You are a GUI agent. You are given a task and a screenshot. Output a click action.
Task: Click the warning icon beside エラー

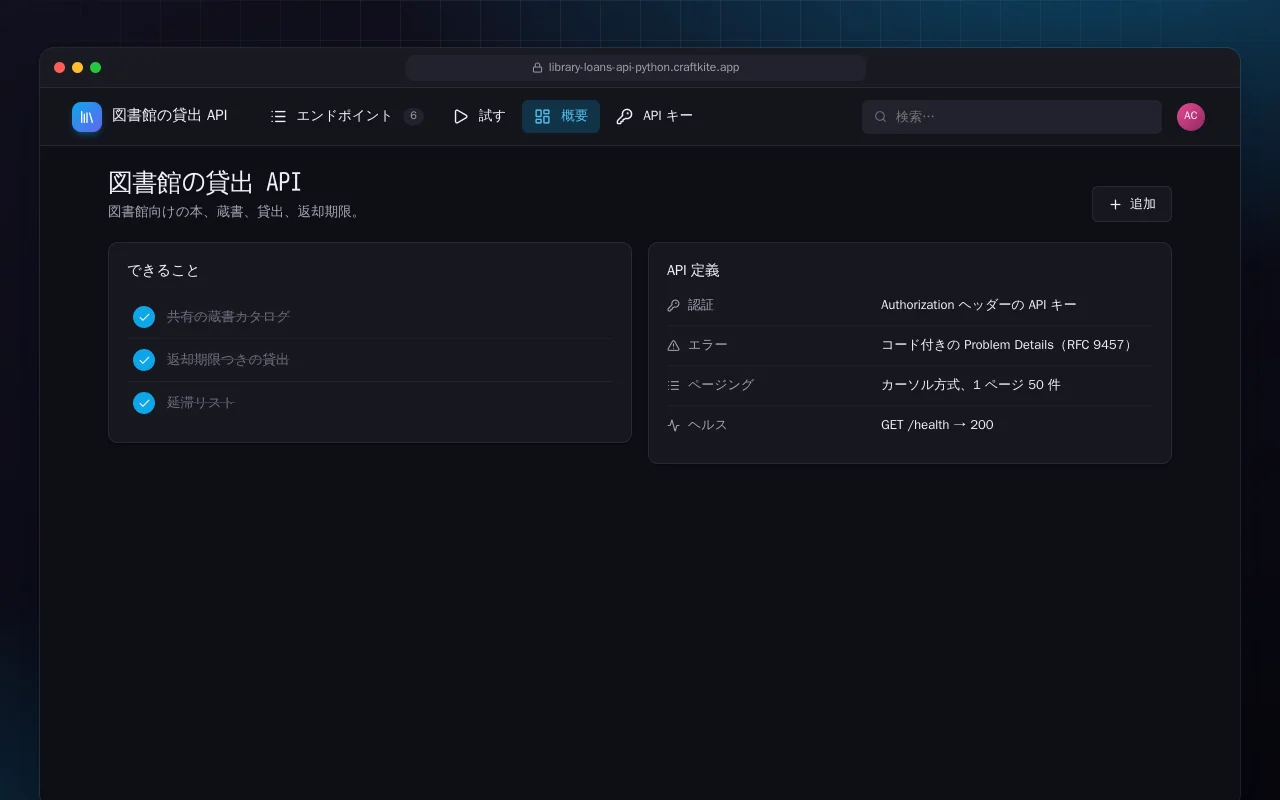click(x=673, y=345)
